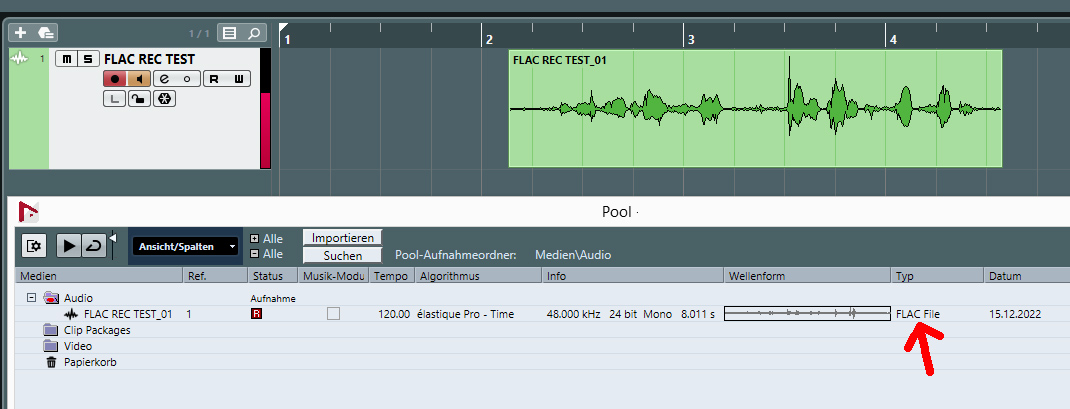Viewport: 1070px width, 409px height.
Task: Tick the Musik-Modus checkbox for FLAC REC TEST_01
Action: (x=333, y=314)
